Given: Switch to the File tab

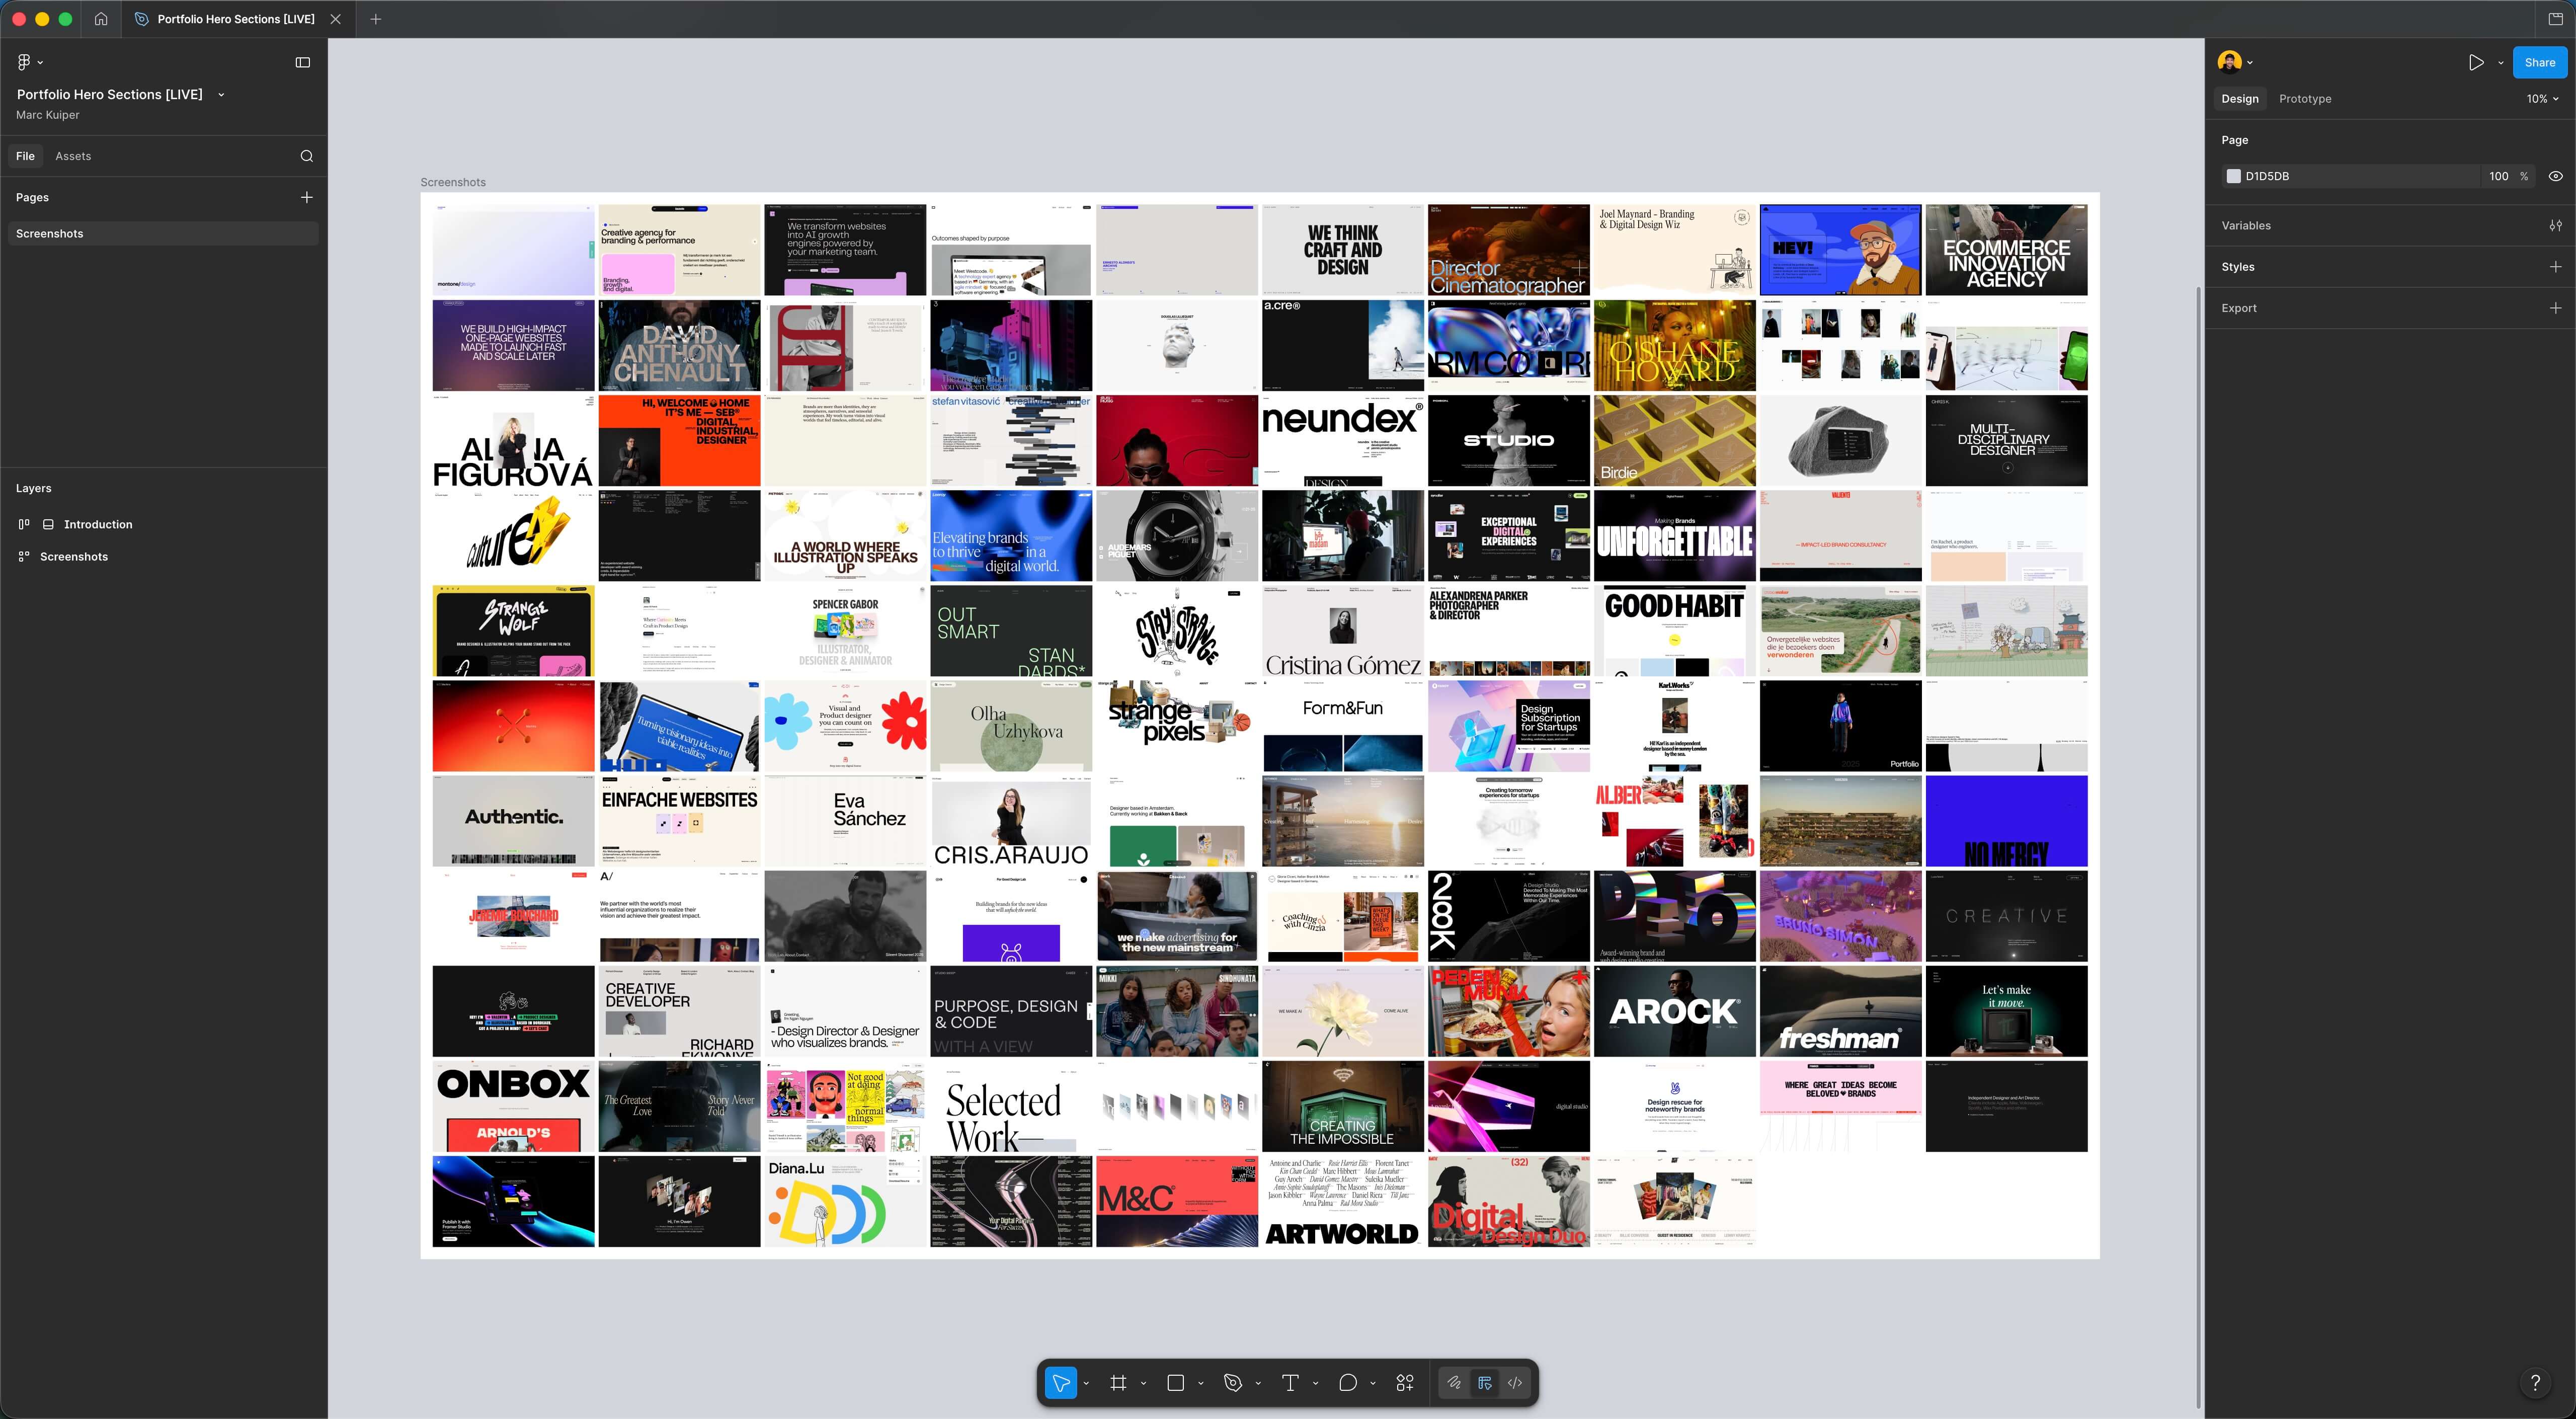Looking at the screenshot, I should pos(25,156).
